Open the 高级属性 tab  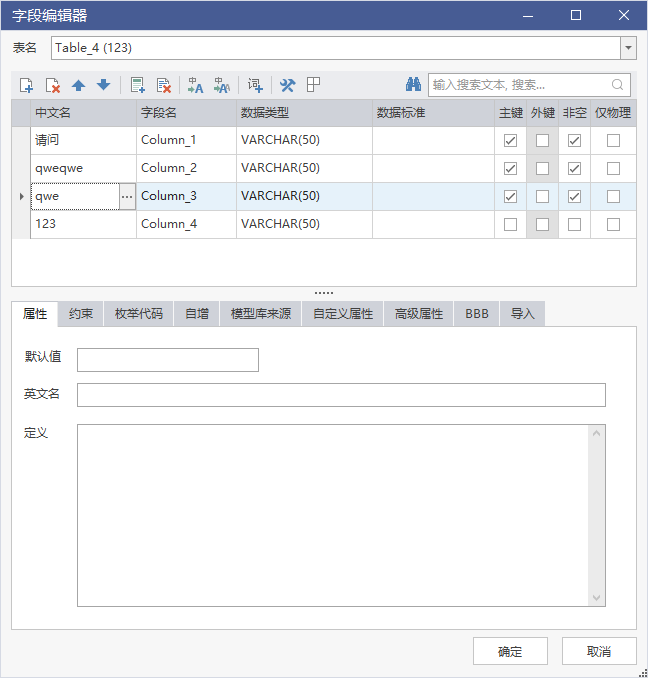tap(419, 314)
